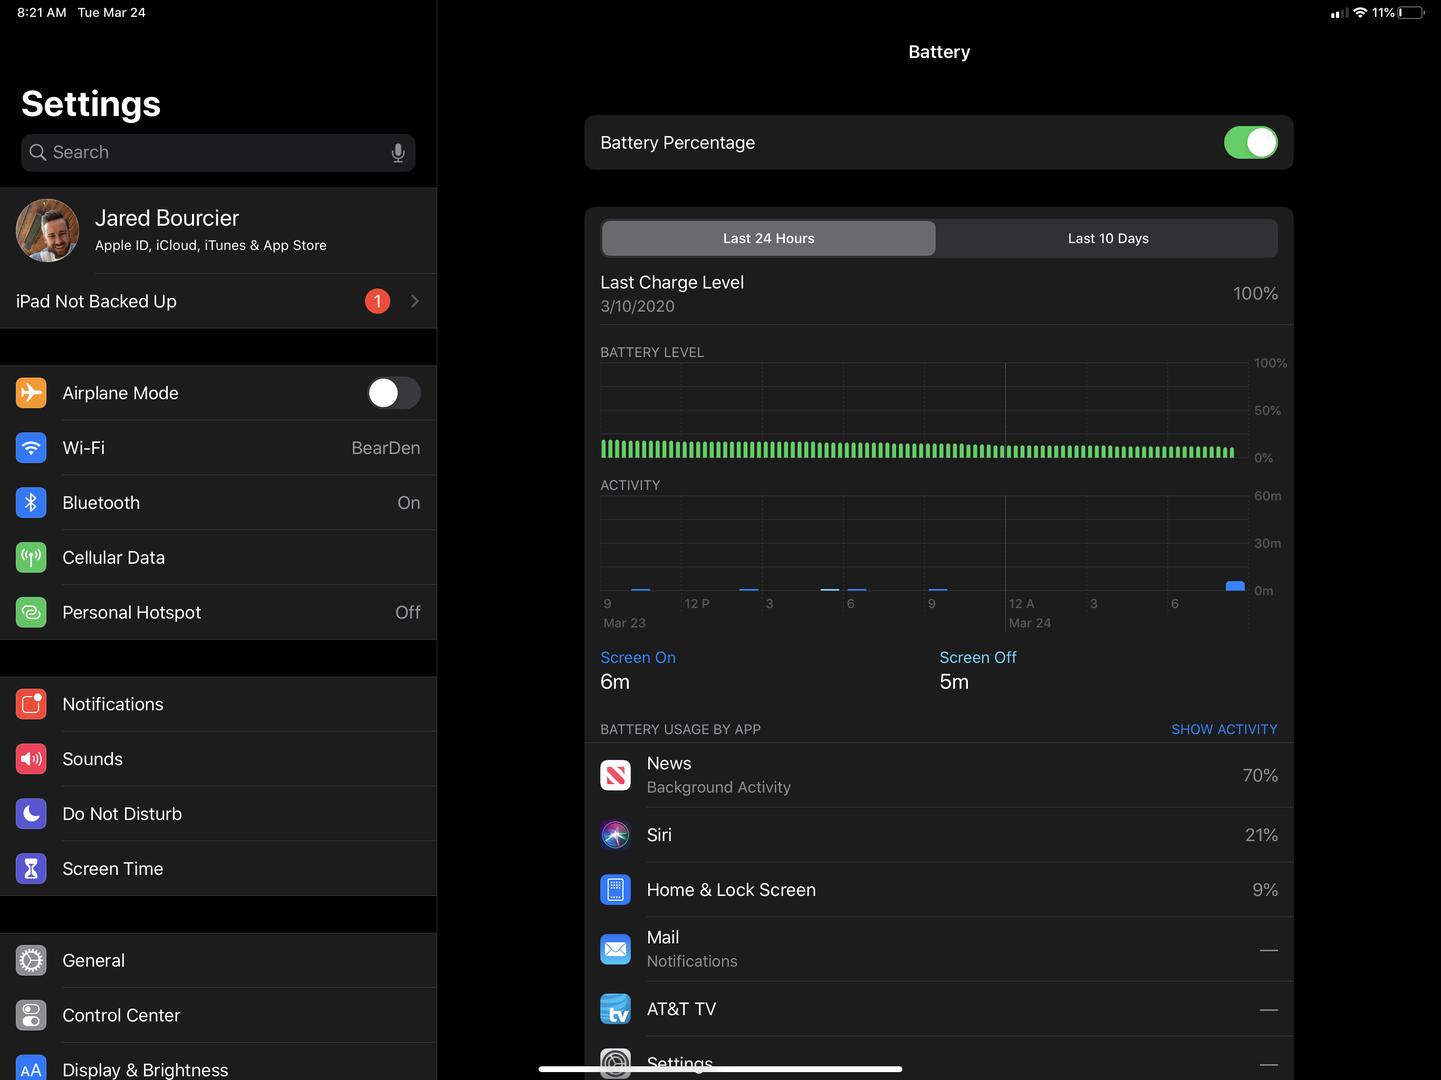Tap the home indicator bar

coord(720,1069)
